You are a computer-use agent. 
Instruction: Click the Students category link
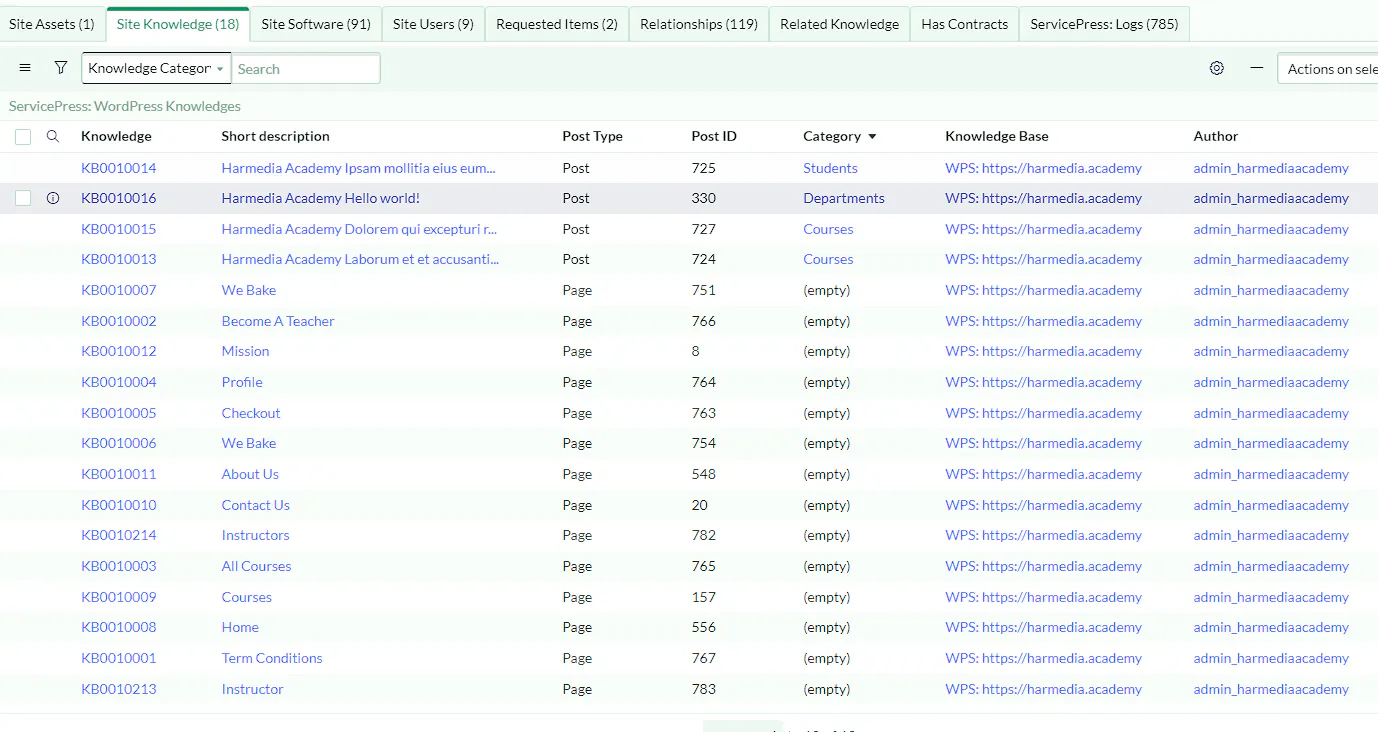(x=831, y=168)
